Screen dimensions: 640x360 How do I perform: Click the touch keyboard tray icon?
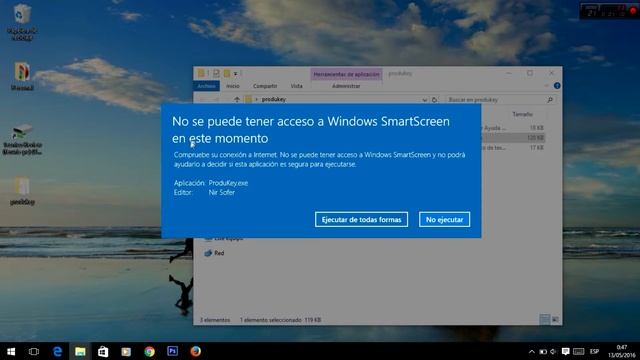click(578, 351)
